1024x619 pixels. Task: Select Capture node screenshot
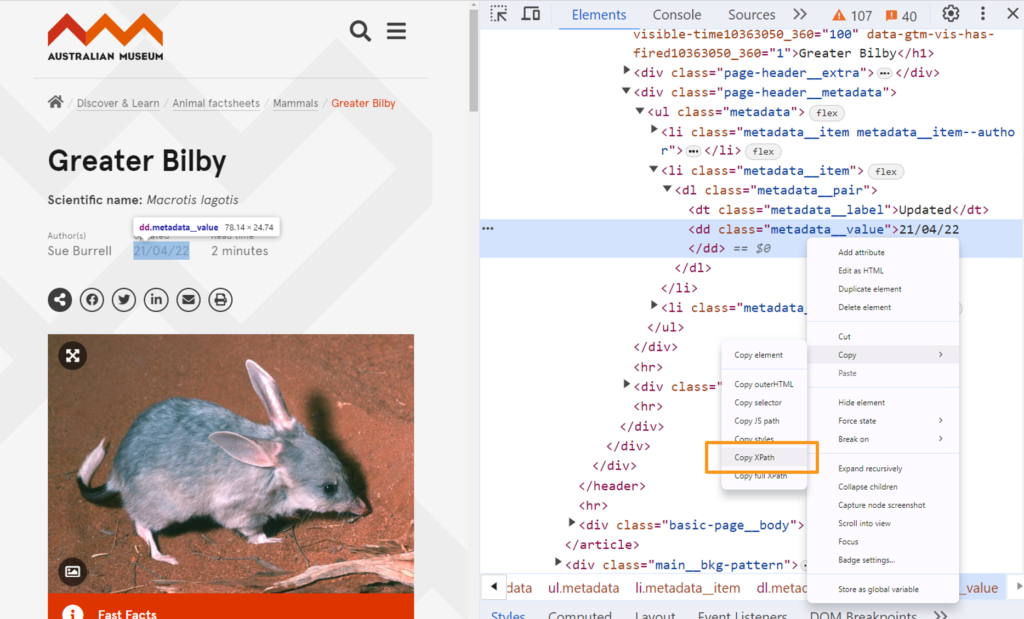click(881, 505)
